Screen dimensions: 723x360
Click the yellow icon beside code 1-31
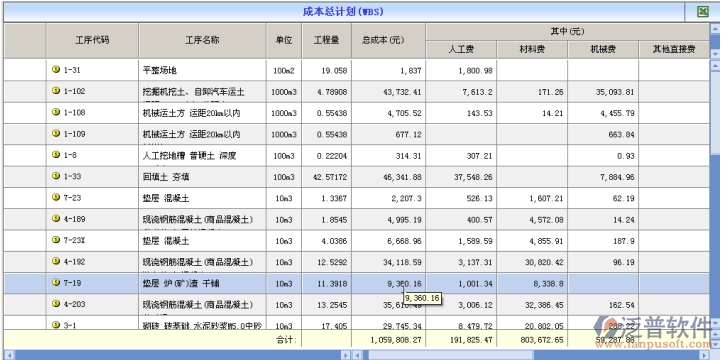click(x=56, y=70)
